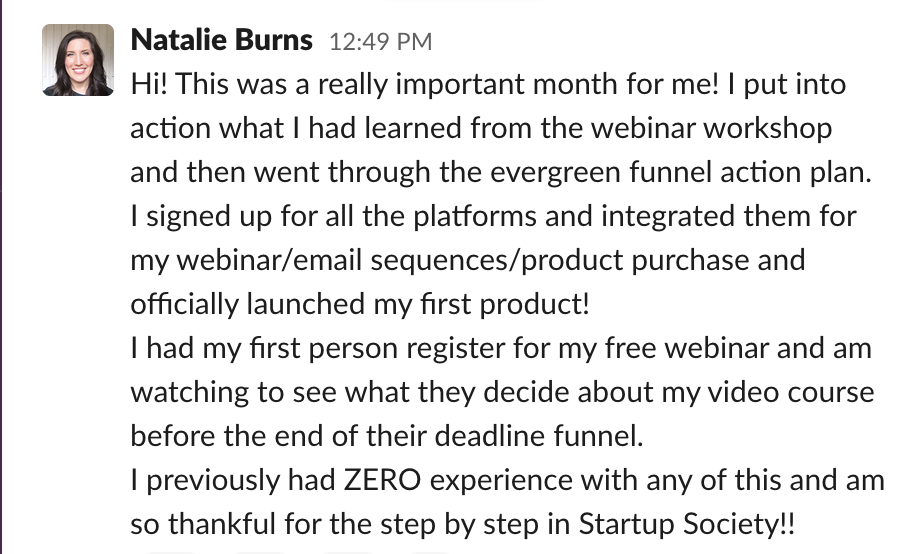Screen dimensions: 914x554
Task: Click the words "video course"
Action: 791,392
